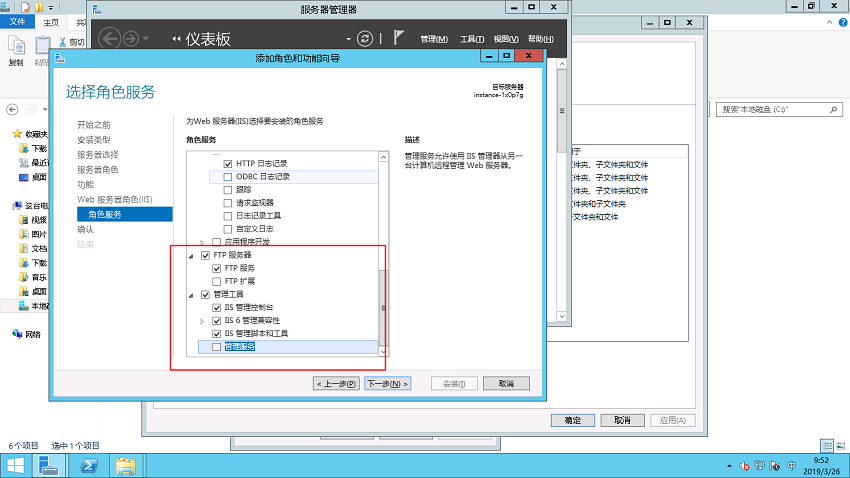850x478 pixels.
Task: Uncheck the HTTP 日志记录 checkbox
Action: [228, 164]
